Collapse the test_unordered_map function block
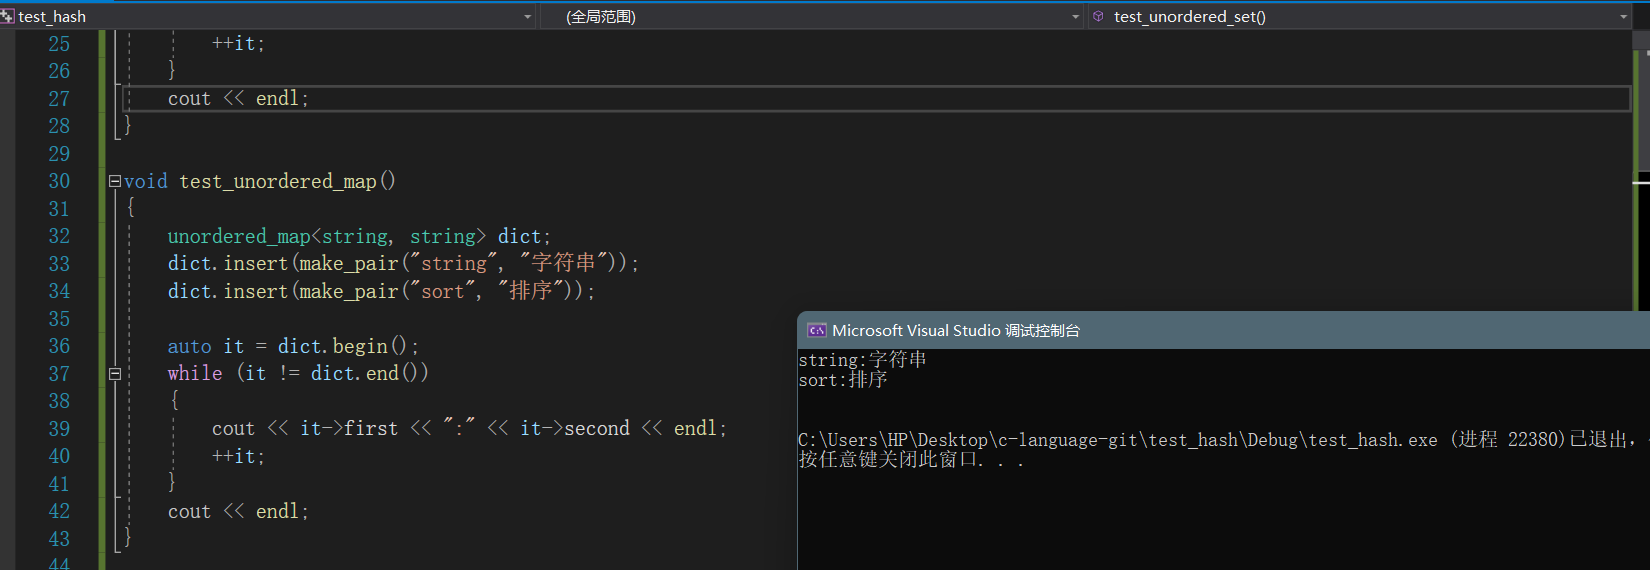The width and height of the screenshot is (1650, 570). pos(115,181)
